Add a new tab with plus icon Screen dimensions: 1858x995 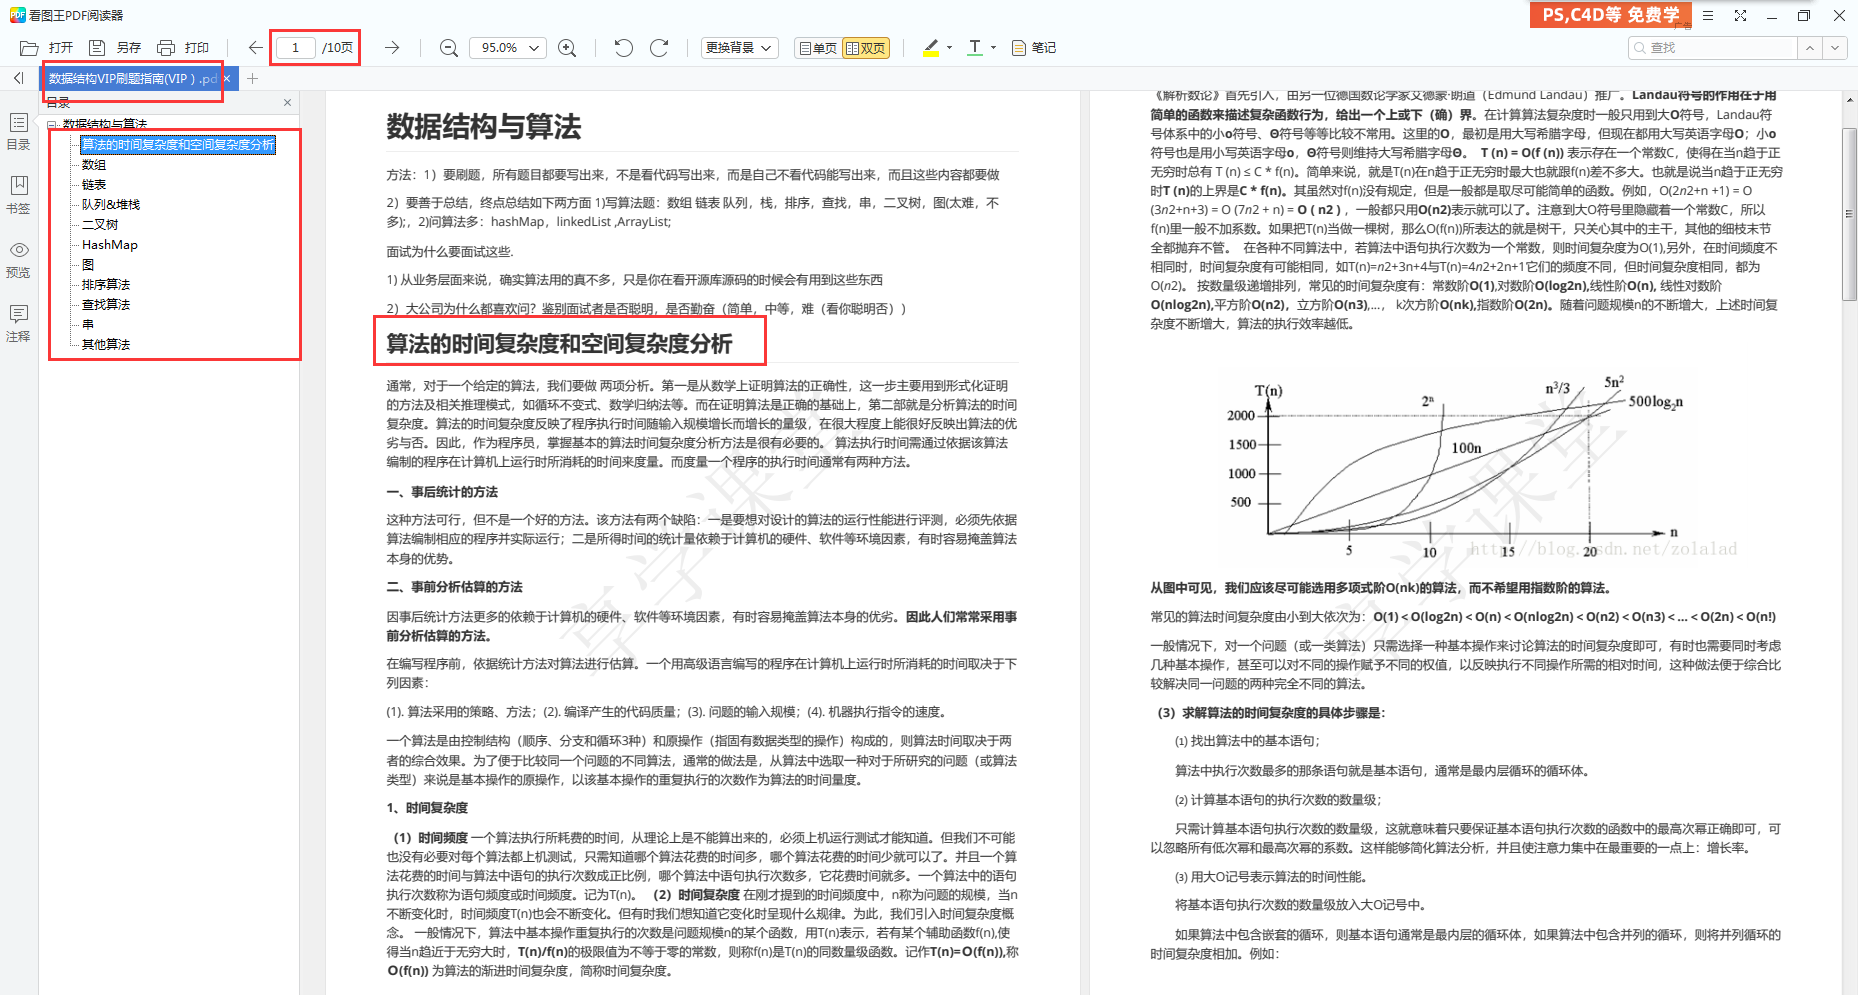[x=253, y=79]
